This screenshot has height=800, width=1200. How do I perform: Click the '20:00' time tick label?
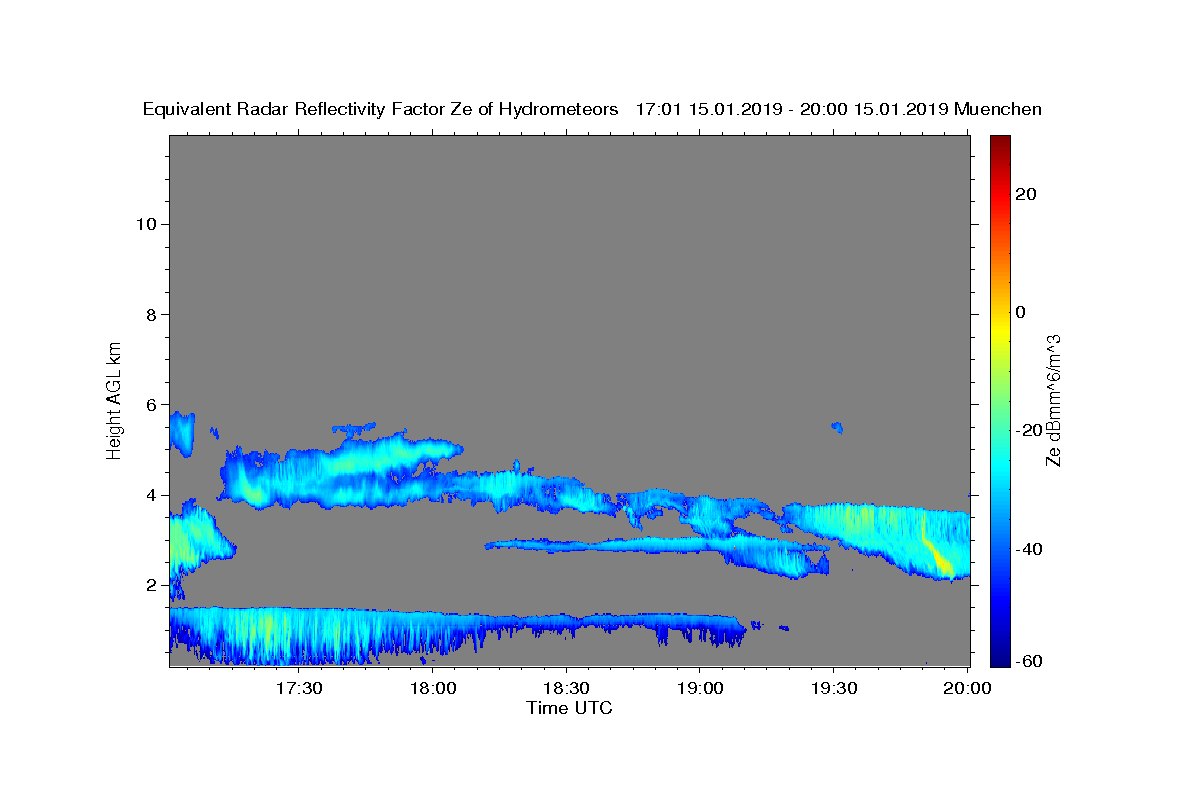(x=967, y=689)
